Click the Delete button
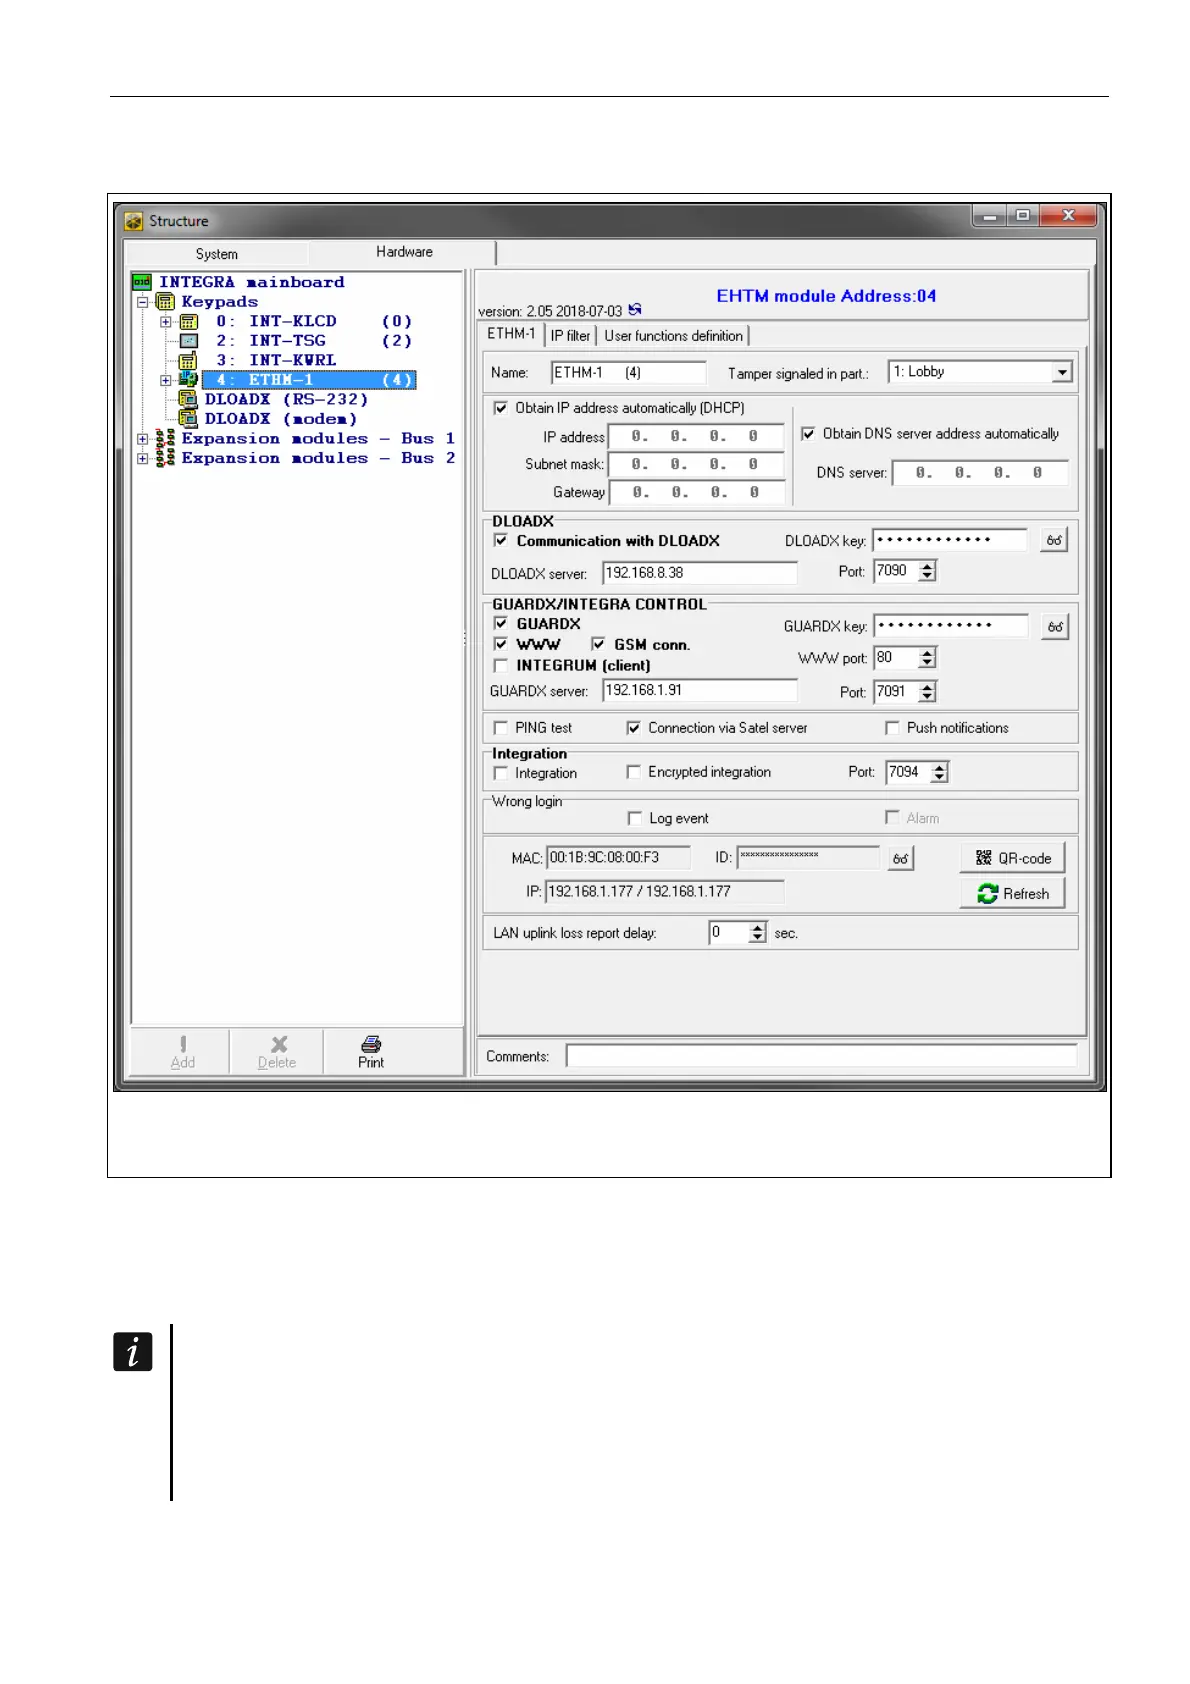Viewport: 1190px width, 1684px height. (277, 1052)
